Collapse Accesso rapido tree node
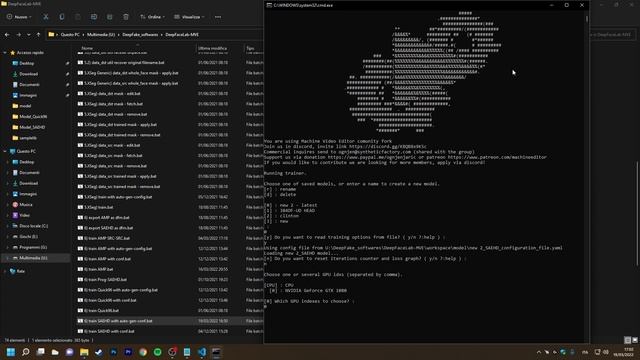The width and height of the screenshot is (640, 360). (x=5, y=53)
